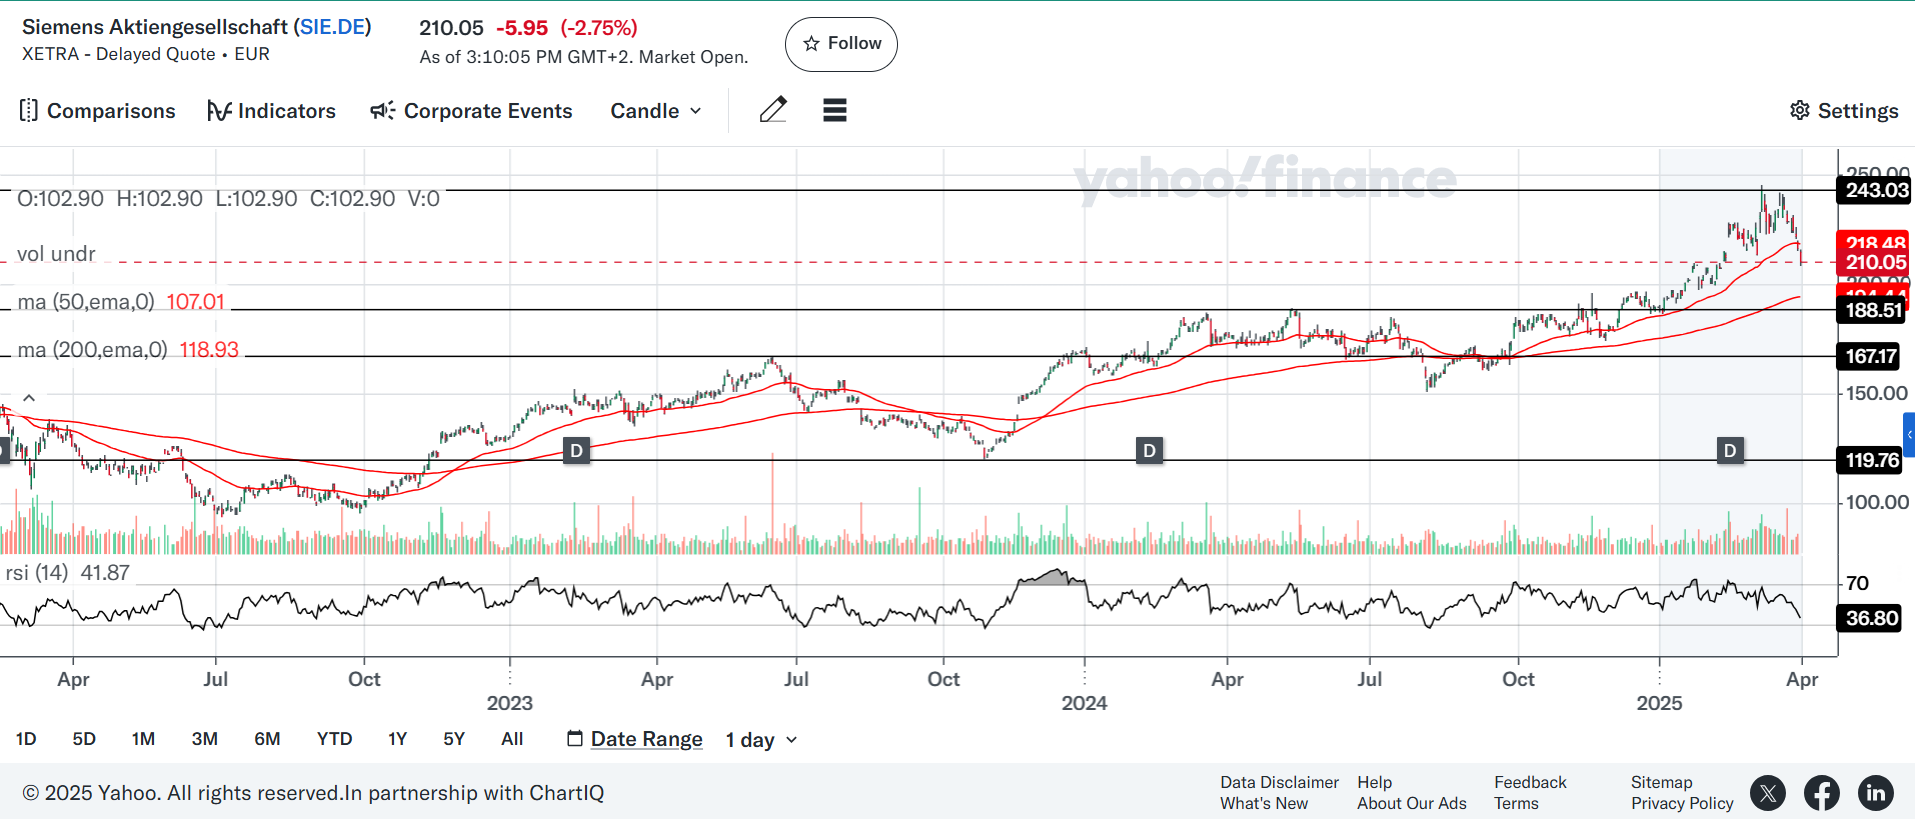Follow Siemens using the star Follow button

click(841, 44)
